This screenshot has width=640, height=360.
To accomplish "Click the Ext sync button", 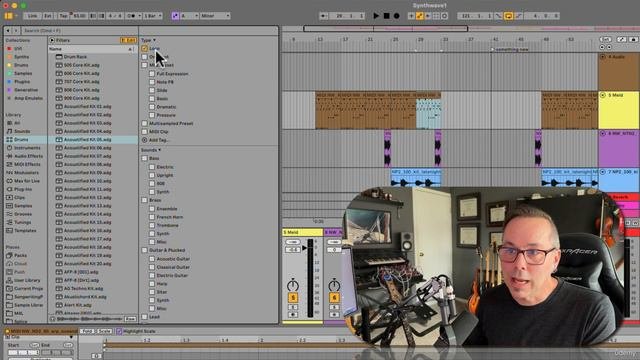I will click(x=48, y=16).
